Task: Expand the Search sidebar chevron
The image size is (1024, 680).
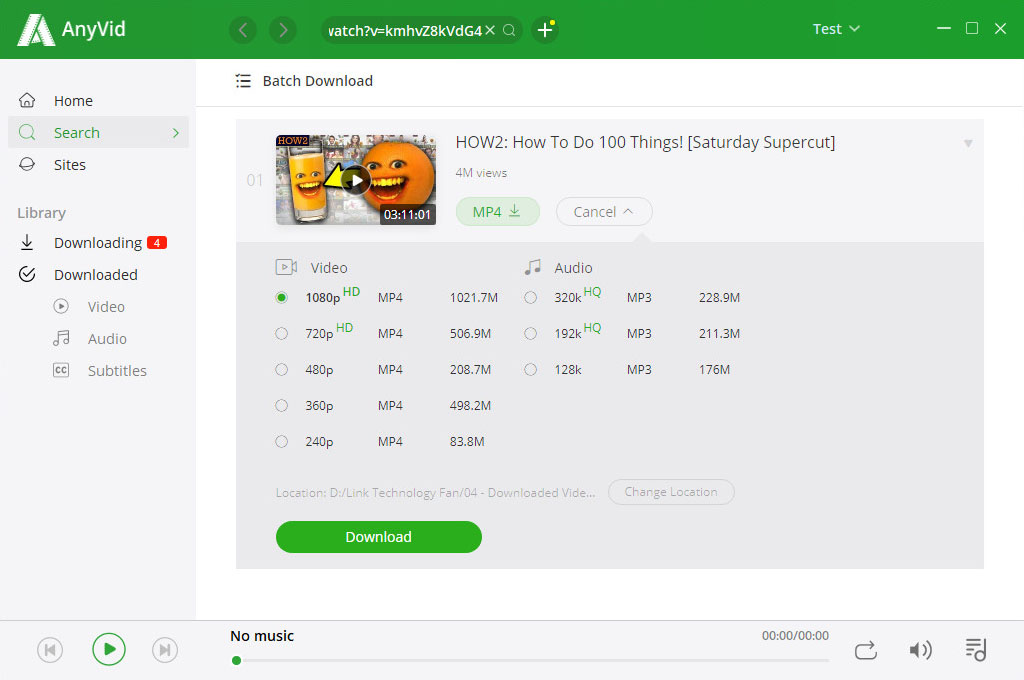Action: click(176, 133)
